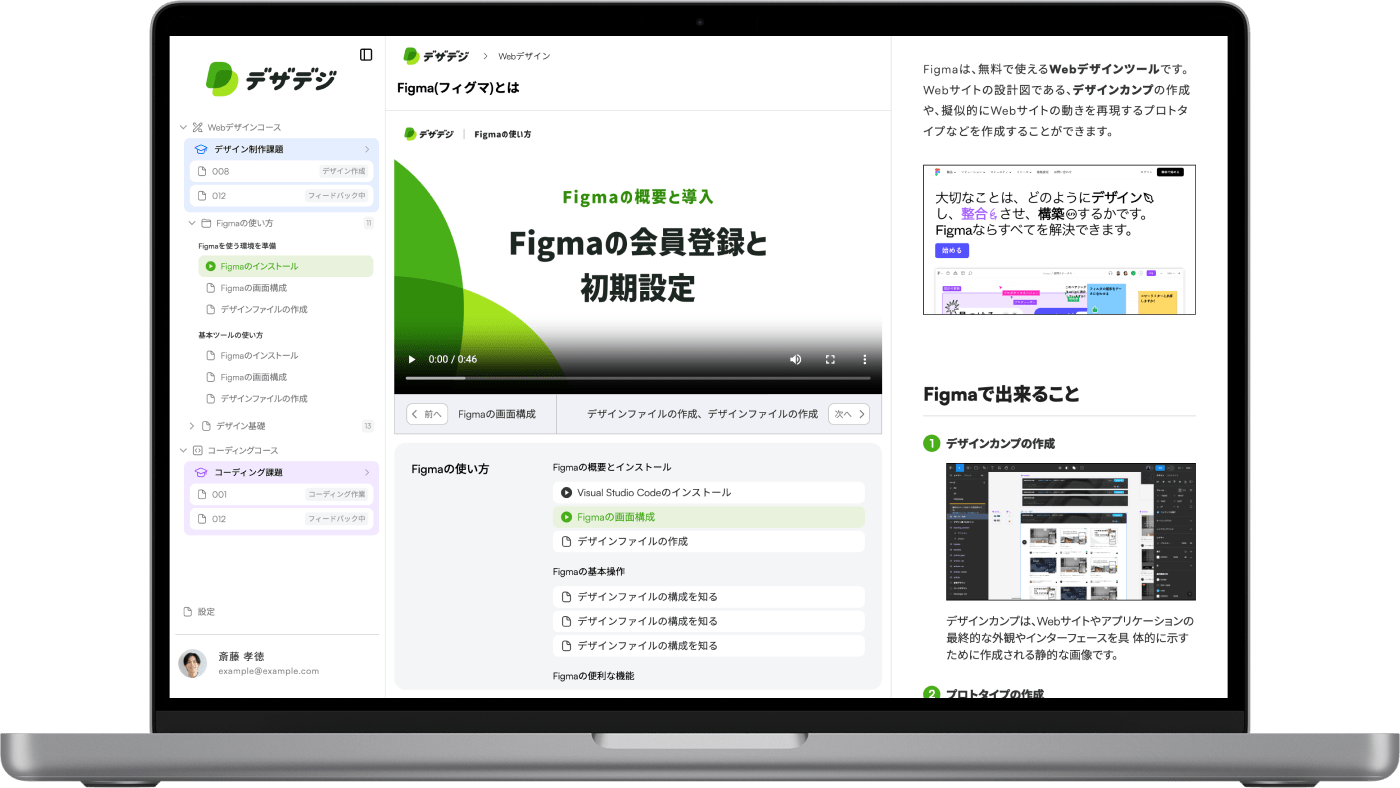
Task: Open デザイン制作課題 via its right chevron
Action: 367,149
